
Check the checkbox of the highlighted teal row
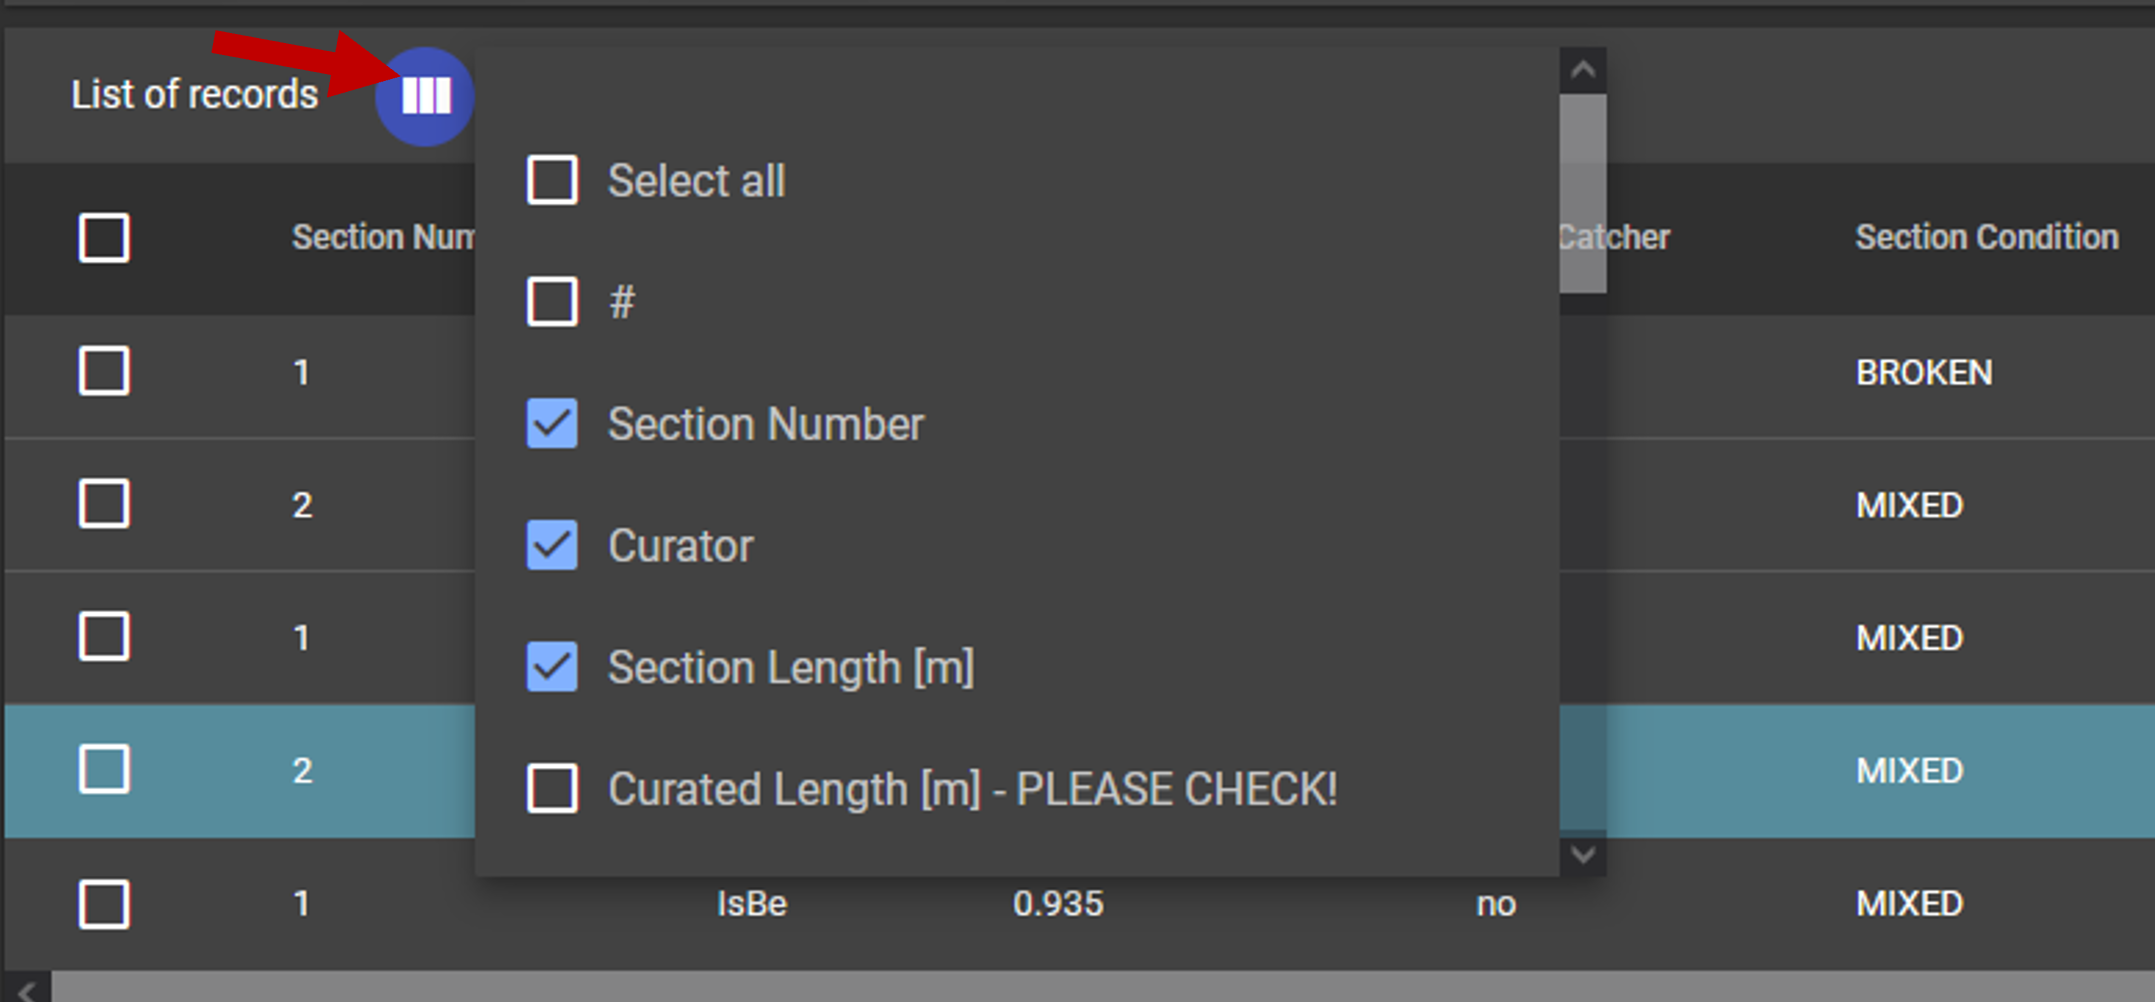point(104,770)
